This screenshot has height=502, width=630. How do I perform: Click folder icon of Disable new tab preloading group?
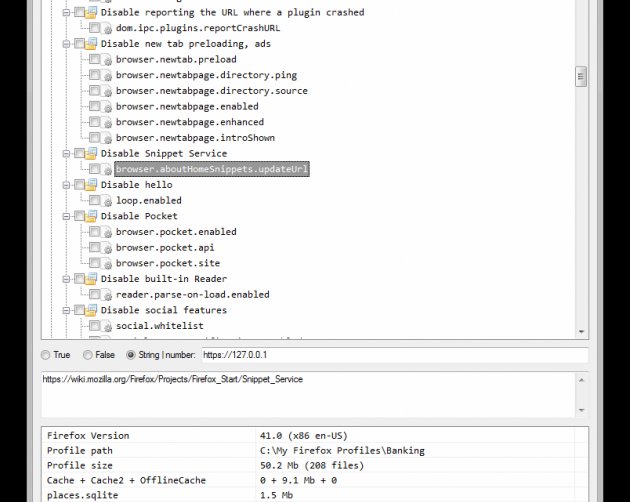[91, 43]
